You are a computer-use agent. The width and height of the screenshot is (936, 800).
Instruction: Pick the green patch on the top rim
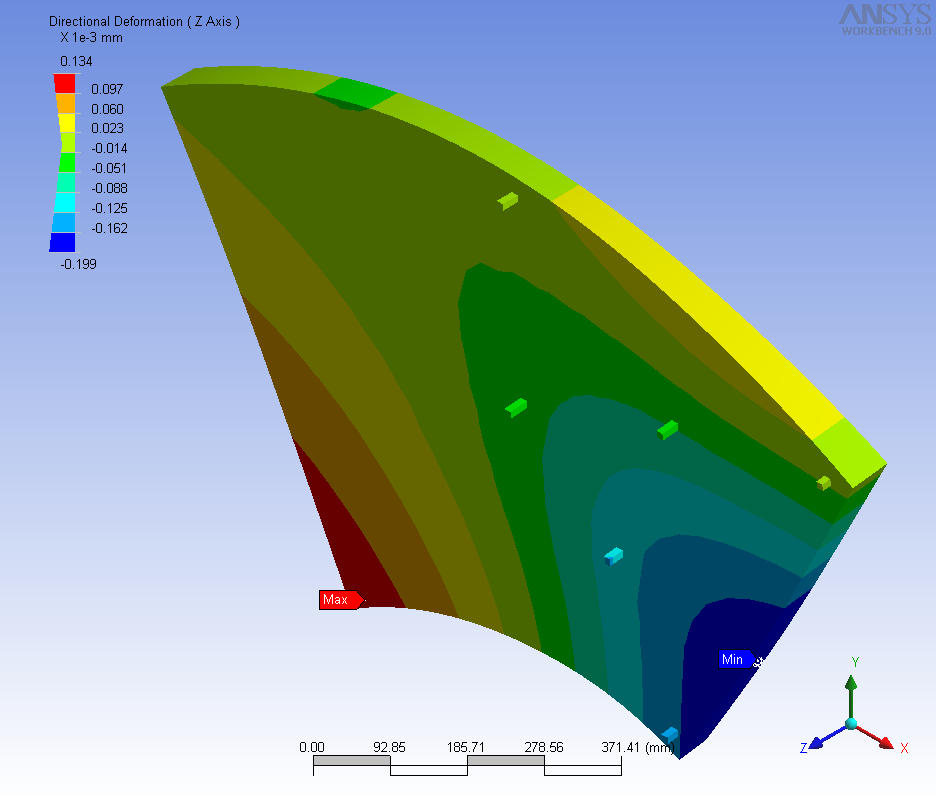355,94
